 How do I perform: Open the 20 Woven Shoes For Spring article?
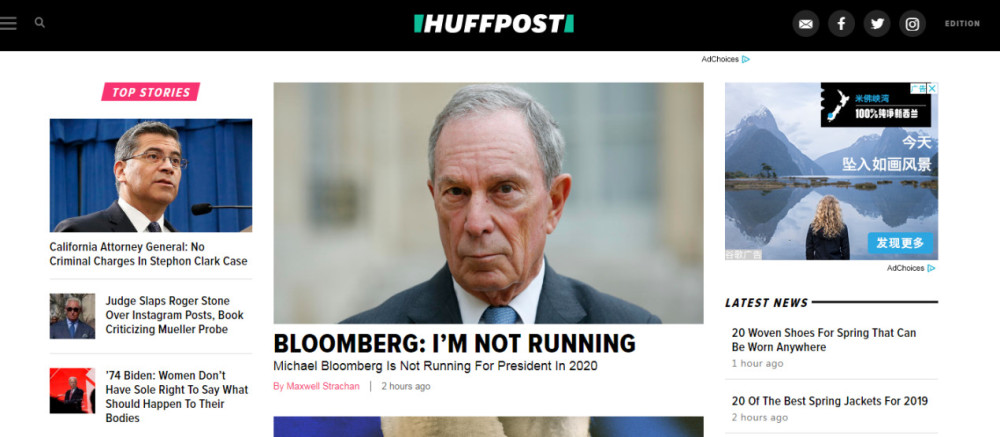point(823,340)
